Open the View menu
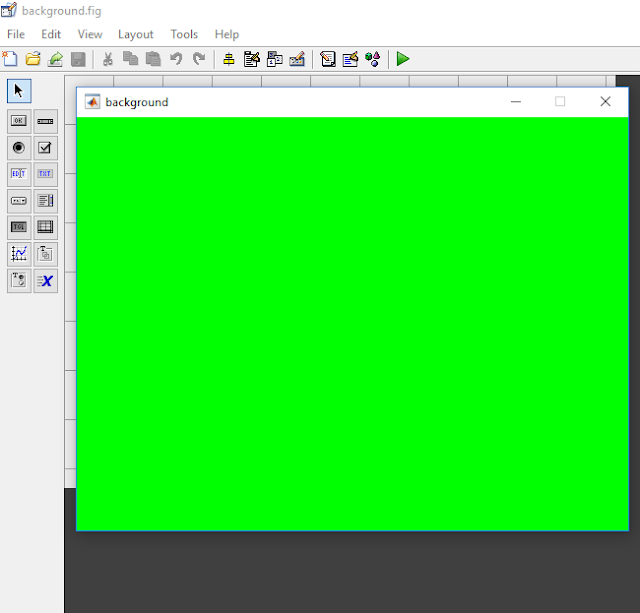 tap(90, 34)
